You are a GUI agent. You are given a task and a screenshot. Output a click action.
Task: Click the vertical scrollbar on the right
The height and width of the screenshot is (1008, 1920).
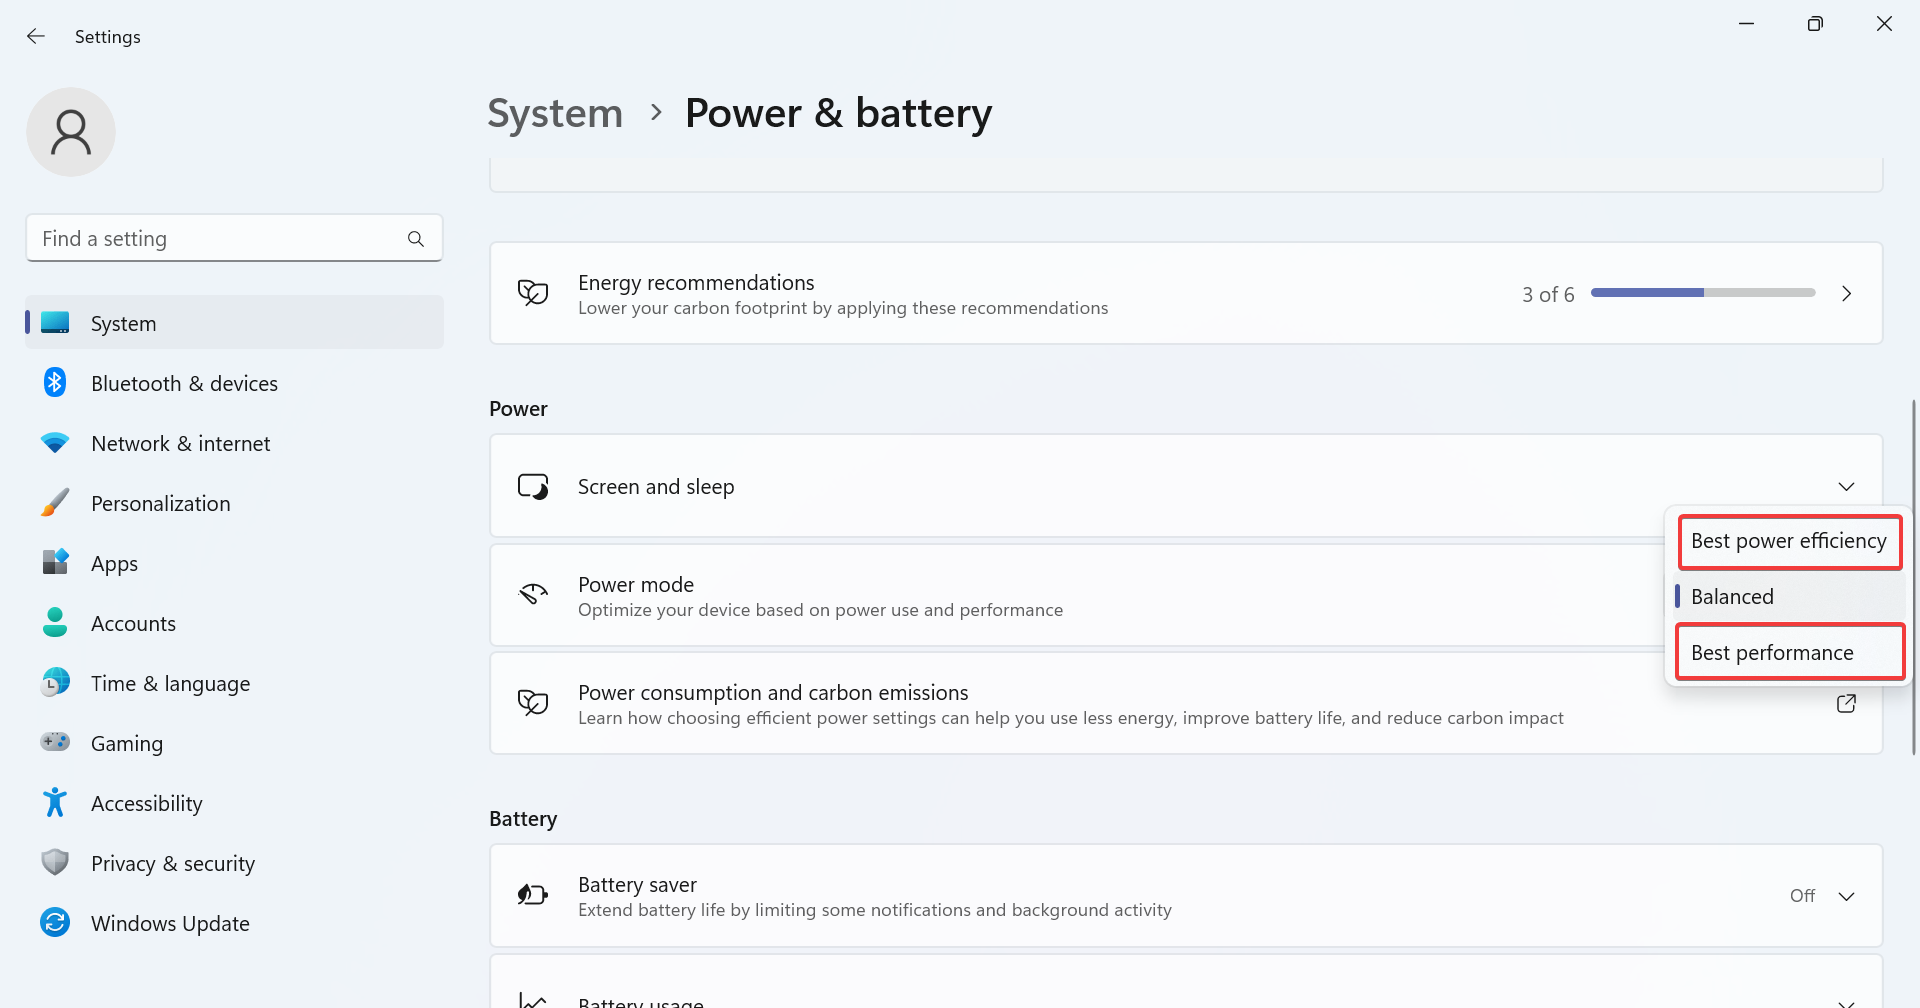[1913, 577]
